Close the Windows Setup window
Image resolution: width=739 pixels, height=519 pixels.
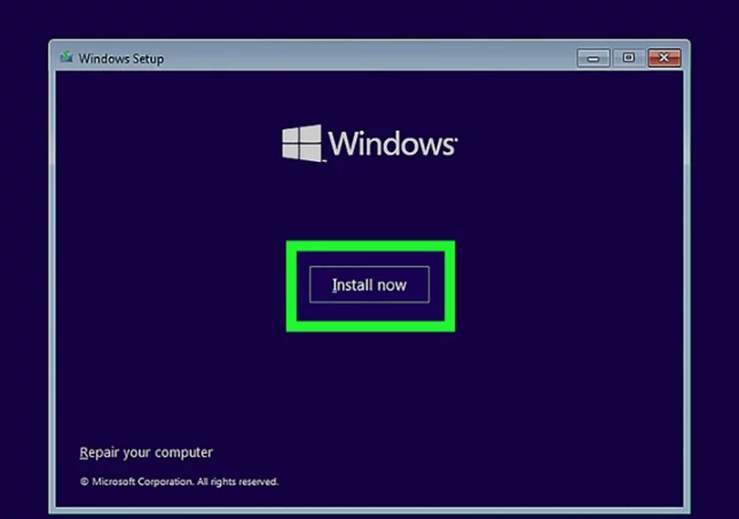pyautogui.click(x=664, y=58)
